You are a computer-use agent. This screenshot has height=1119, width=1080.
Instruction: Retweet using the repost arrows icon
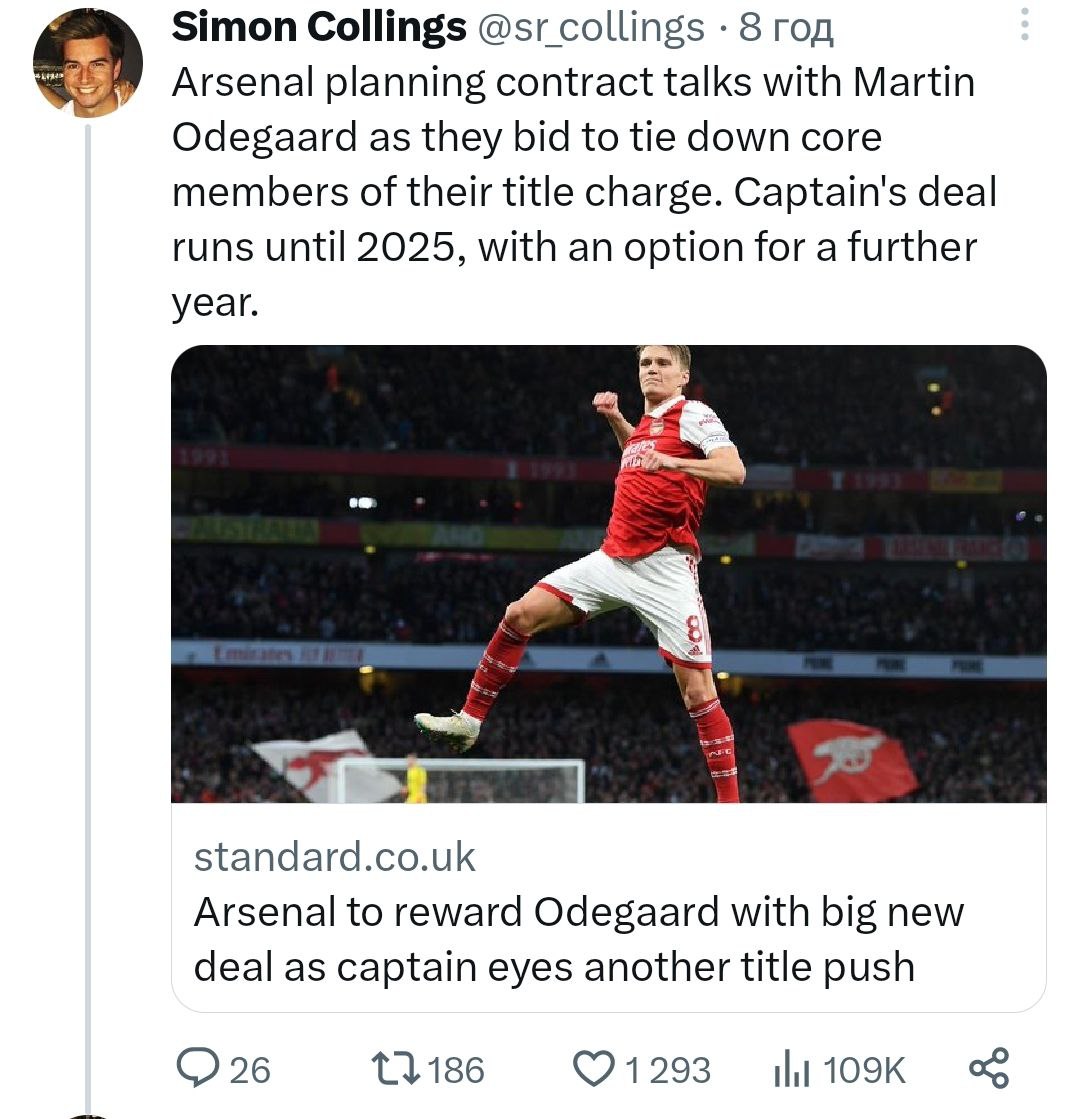(x=396, y=1068)
